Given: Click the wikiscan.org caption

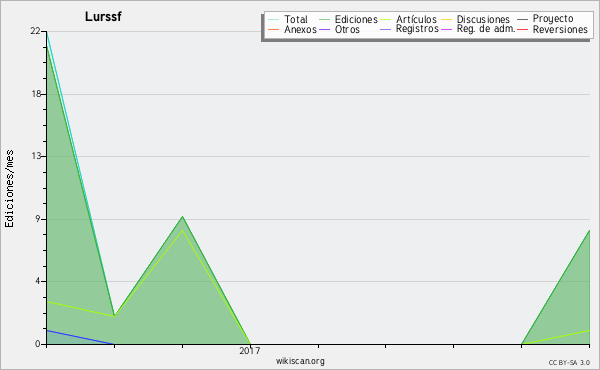Looking at the screenshot, I should [300, 361].
